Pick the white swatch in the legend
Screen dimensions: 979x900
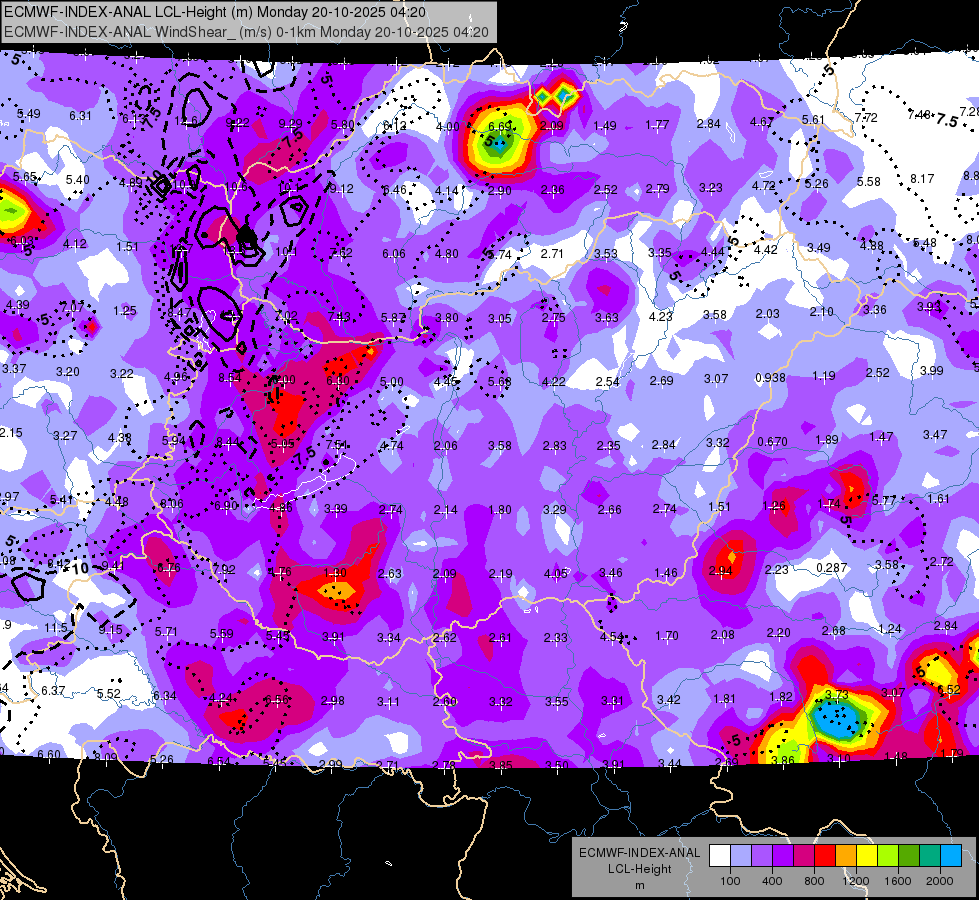pyautogui.click(x=720, y=856)
